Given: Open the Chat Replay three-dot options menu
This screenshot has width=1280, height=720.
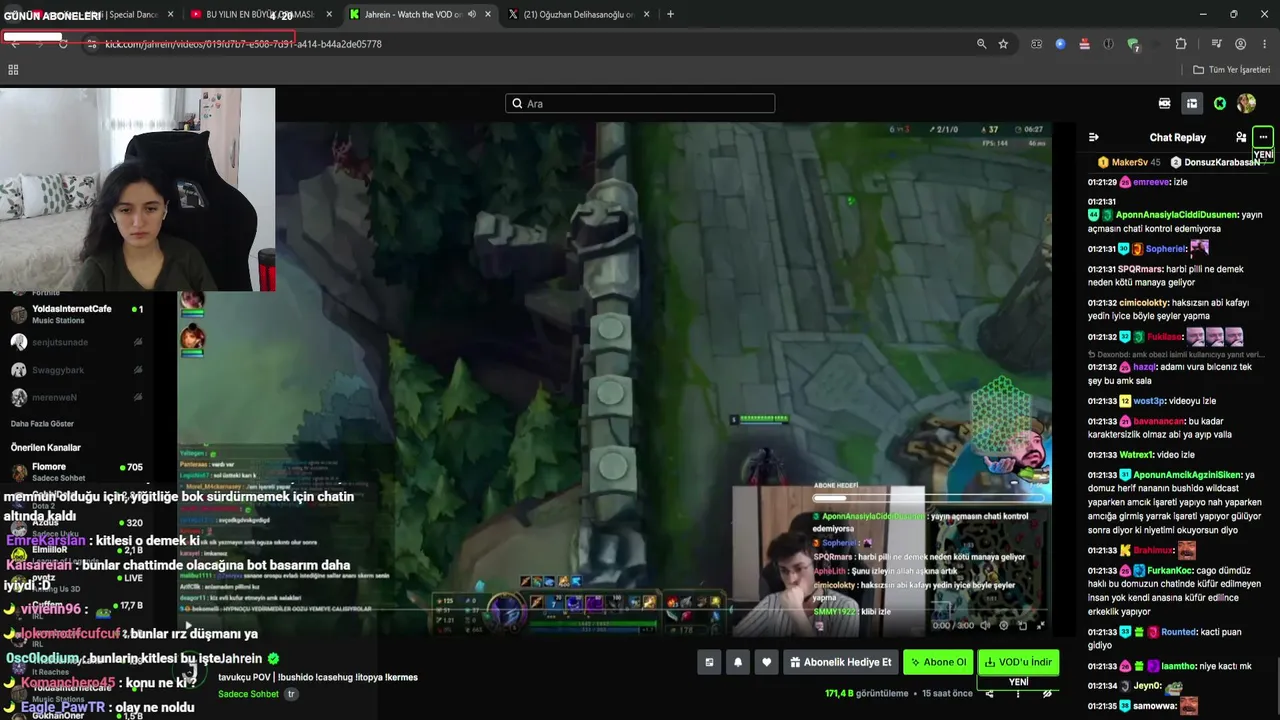Looking at the screenshot, I should [1263, 137].
